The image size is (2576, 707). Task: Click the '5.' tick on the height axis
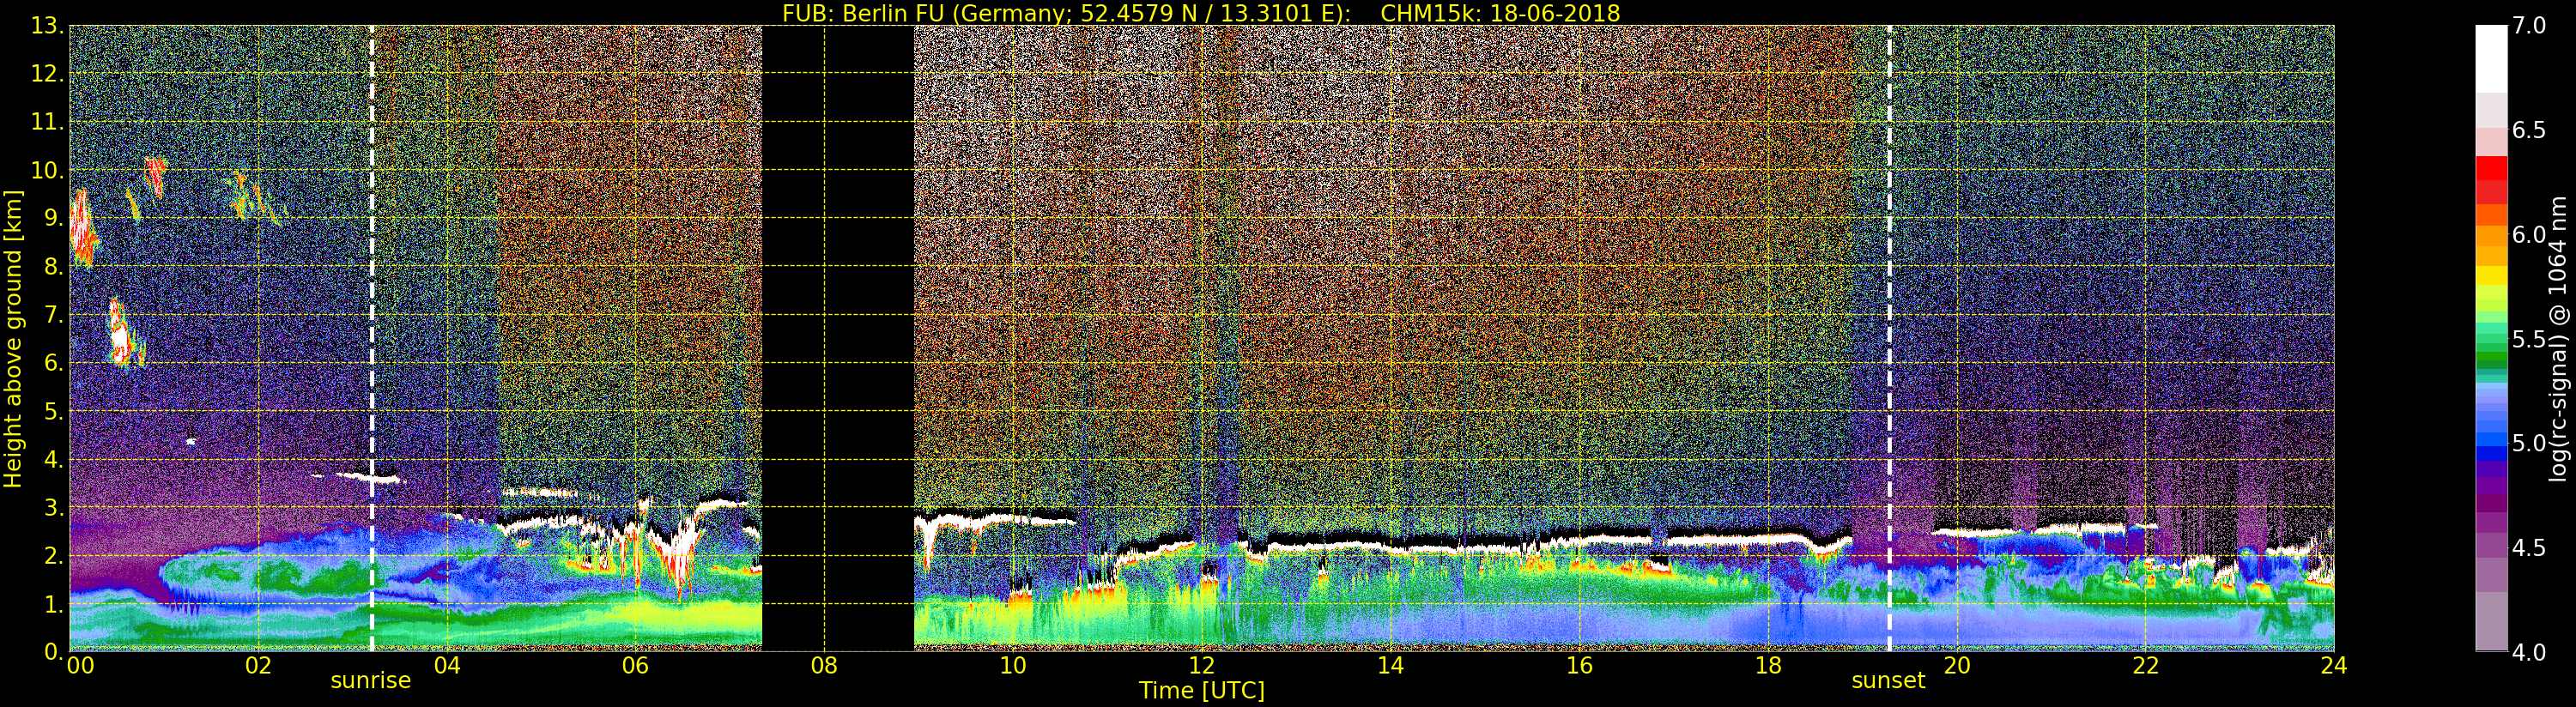[53, 411]
